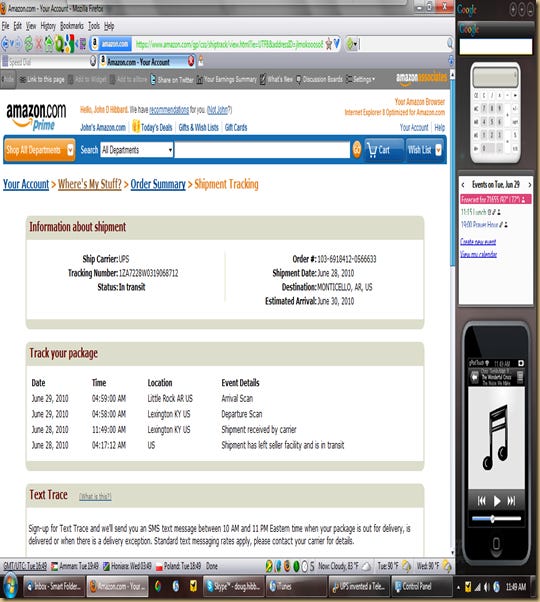Image resolution: width=540 pixels, height=602 pixels.
Task: Click Create new event in calendar gadget
Action: click(x=478, y=241)
